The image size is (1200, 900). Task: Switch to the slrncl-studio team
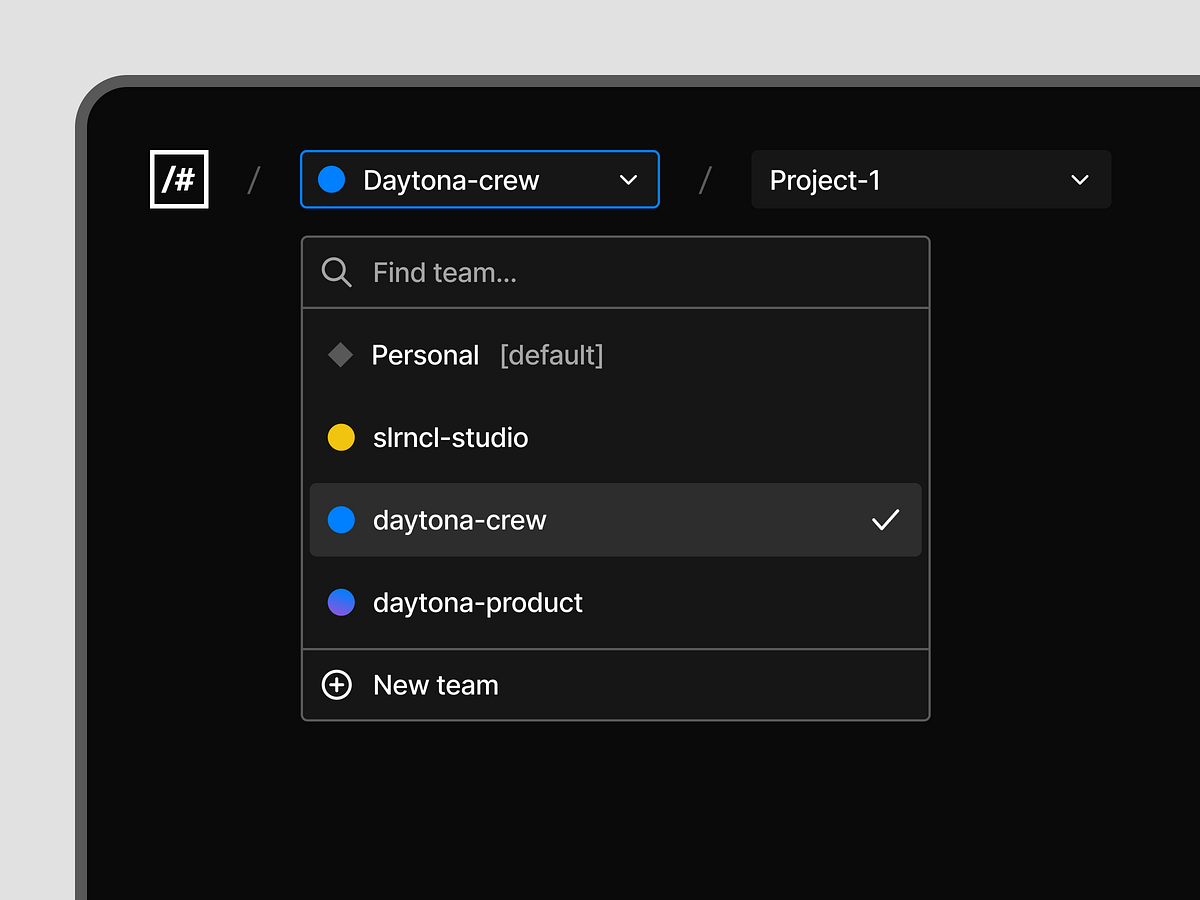[450, 437]
